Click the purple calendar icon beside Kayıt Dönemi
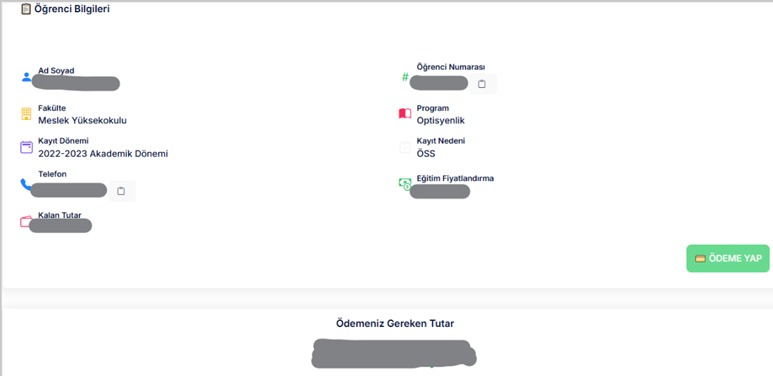Image resolution: width=773 pixels, height=376 pixels. coord(26,147)
